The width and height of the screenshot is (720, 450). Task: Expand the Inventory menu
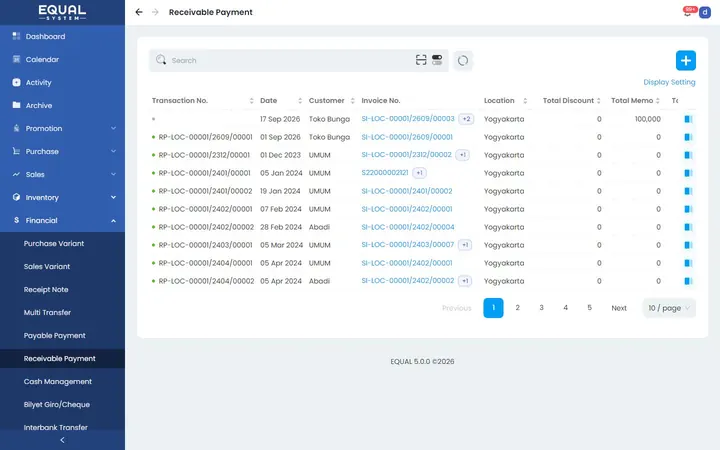62,197
